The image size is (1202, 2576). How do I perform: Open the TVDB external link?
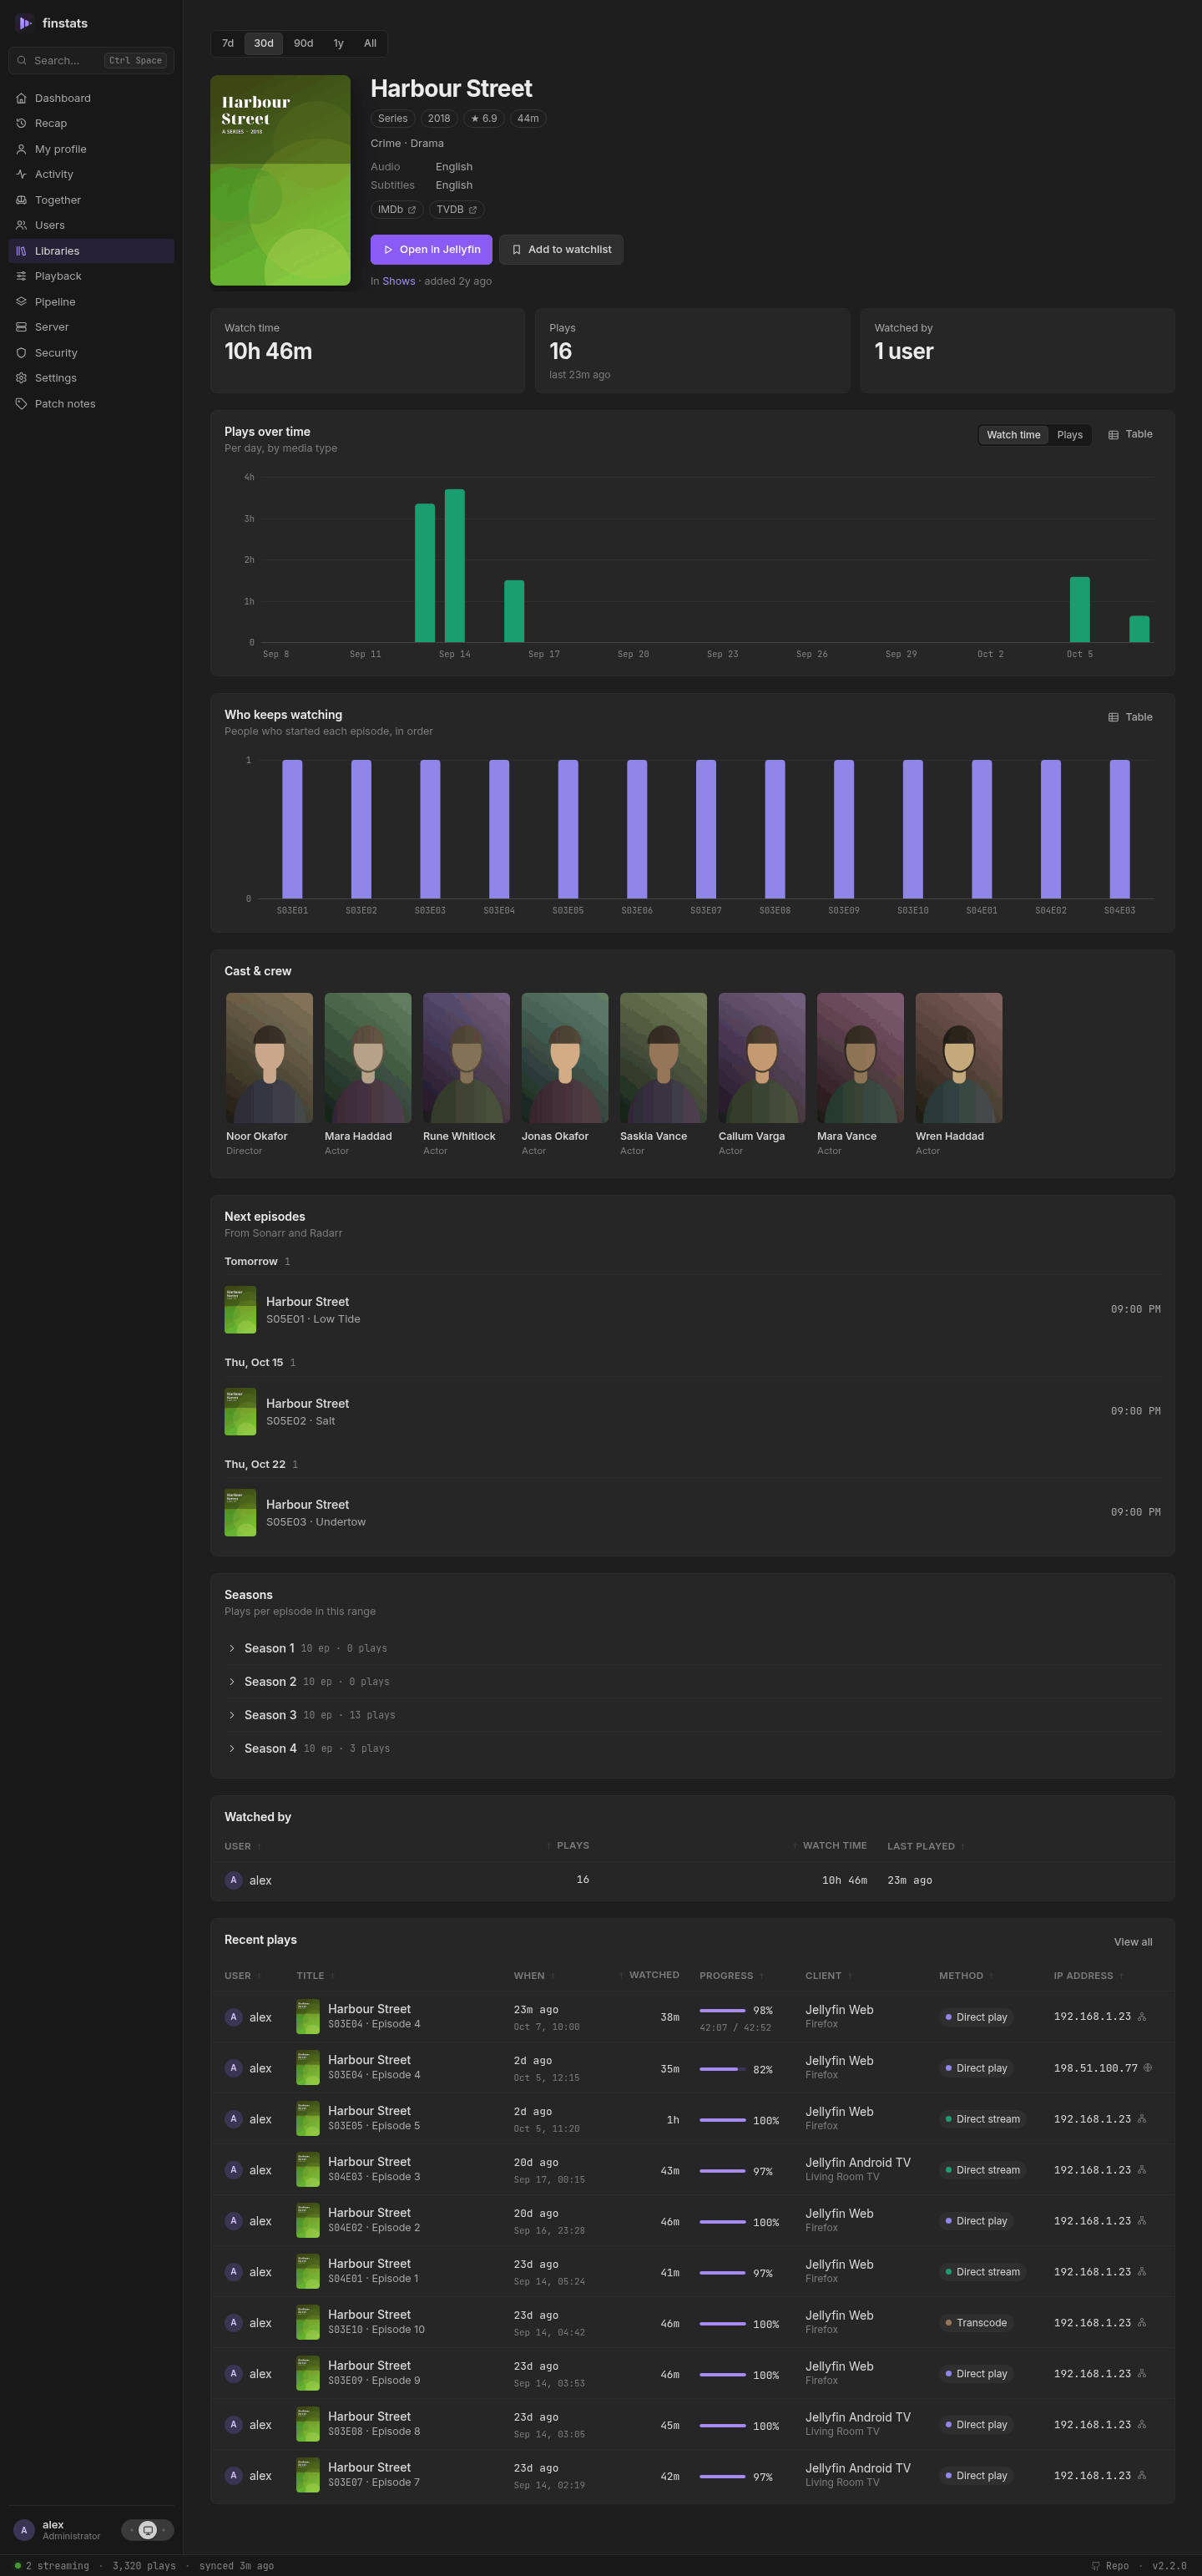457,210
